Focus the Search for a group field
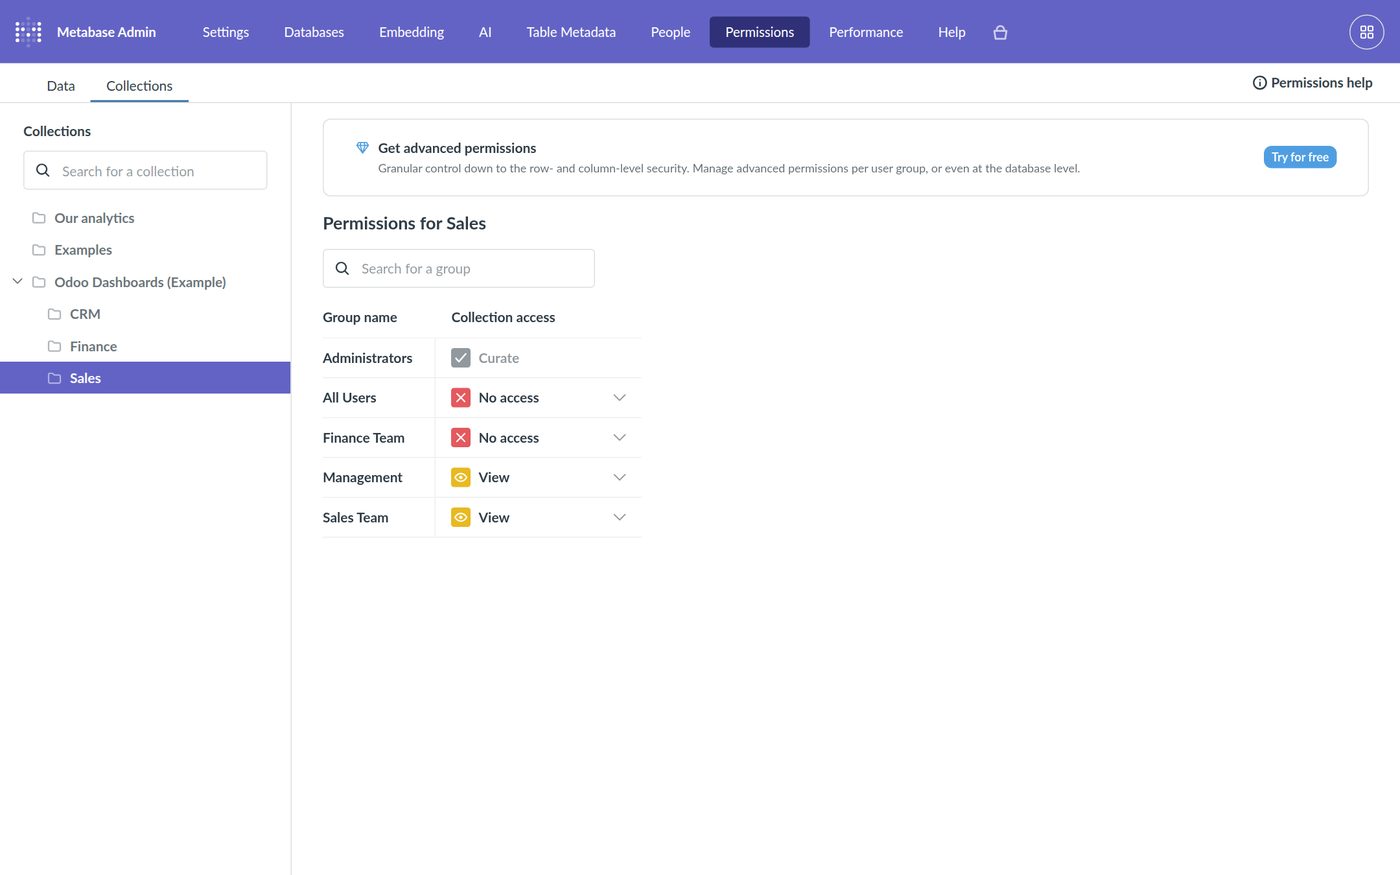1400x875 pixels. tap(459, 269)
